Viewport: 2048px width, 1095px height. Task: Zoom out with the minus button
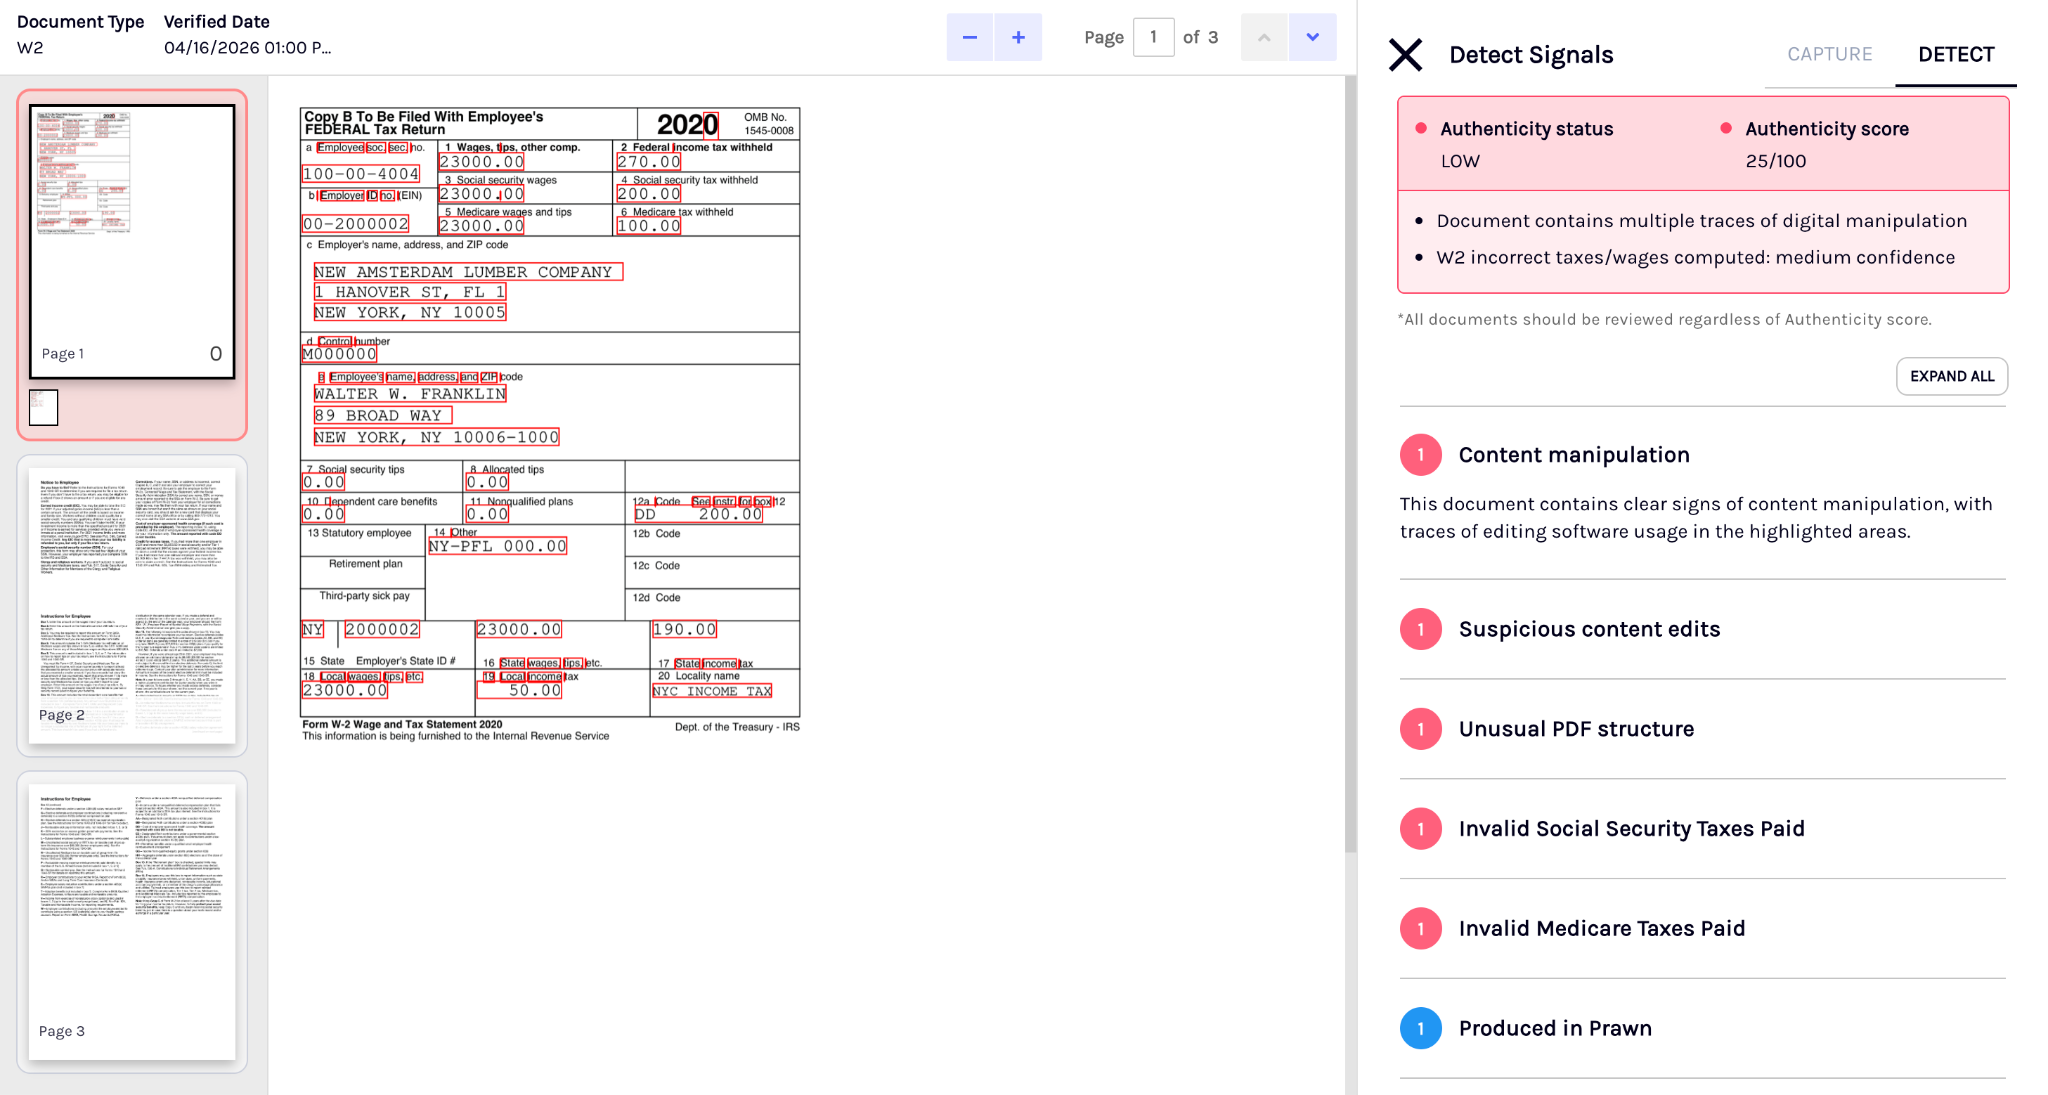pos(969,37)
